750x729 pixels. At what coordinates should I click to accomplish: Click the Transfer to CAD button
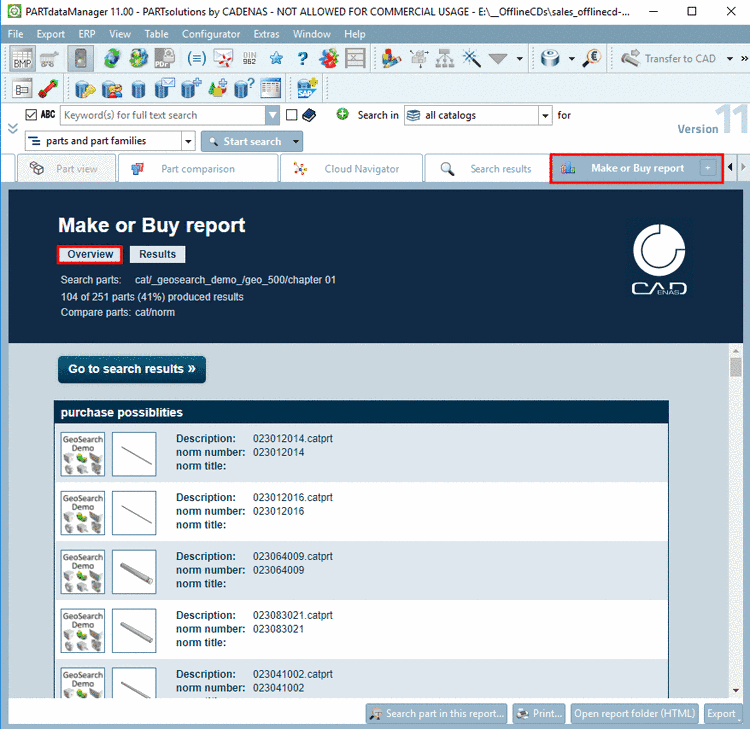coord(668,59)
